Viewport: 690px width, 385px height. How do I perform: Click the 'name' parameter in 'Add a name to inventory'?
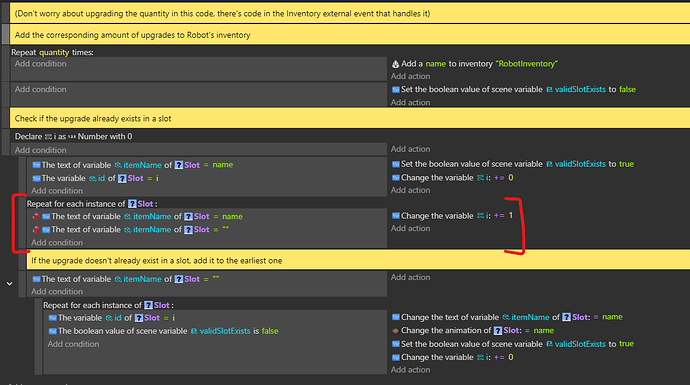[436, 64]
